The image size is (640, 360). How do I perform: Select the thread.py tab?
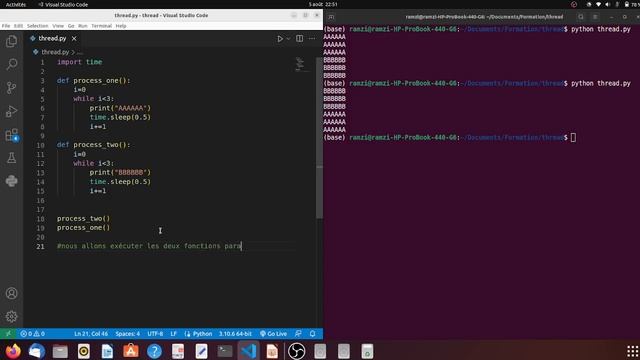pos(52,38)
